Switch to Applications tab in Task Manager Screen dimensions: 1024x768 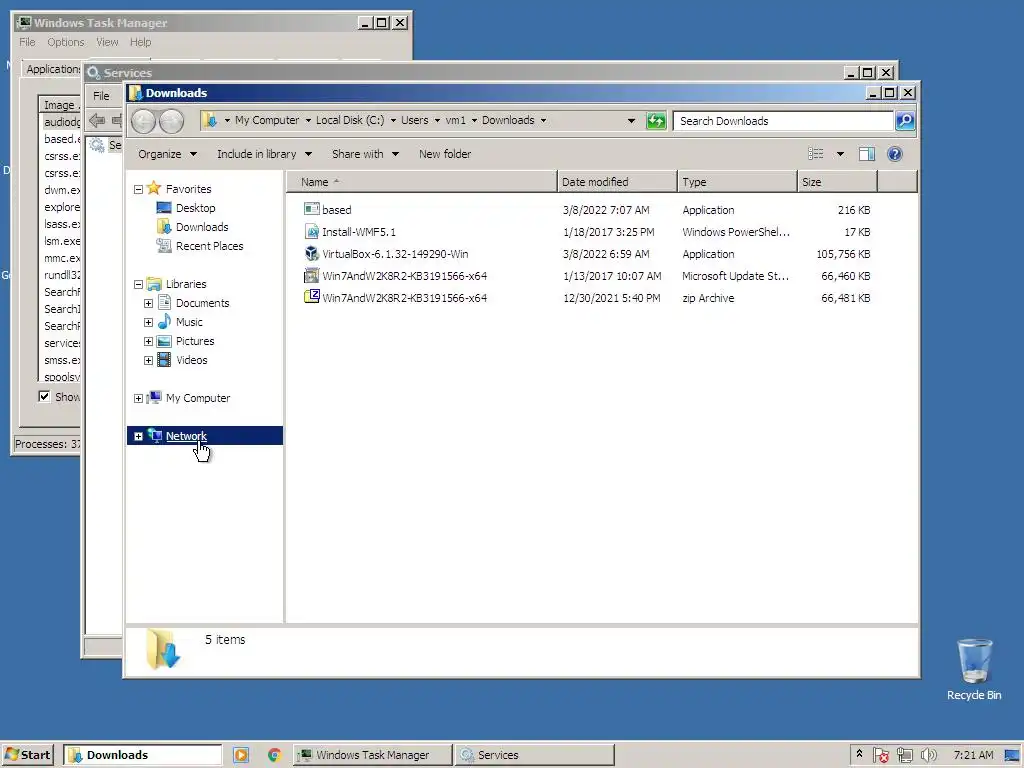pos(52,69)
